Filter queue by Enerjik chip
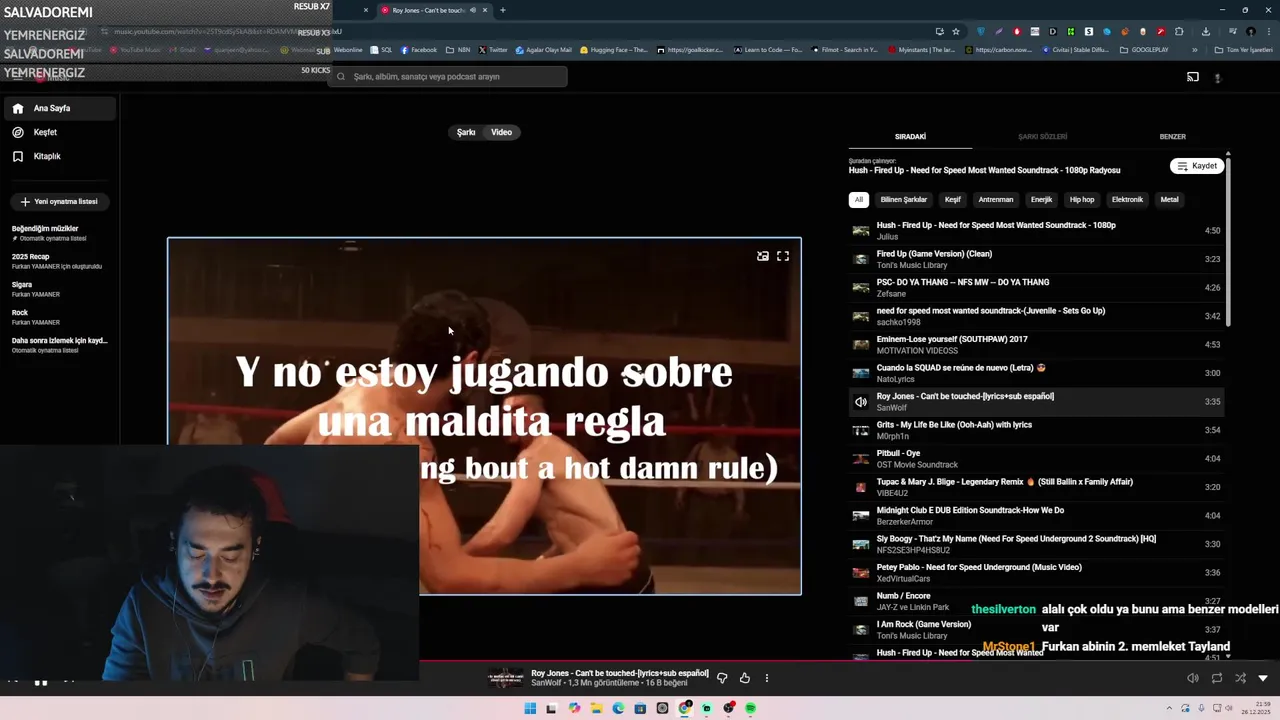The image size is (1280, 720). click(1041, 199)
